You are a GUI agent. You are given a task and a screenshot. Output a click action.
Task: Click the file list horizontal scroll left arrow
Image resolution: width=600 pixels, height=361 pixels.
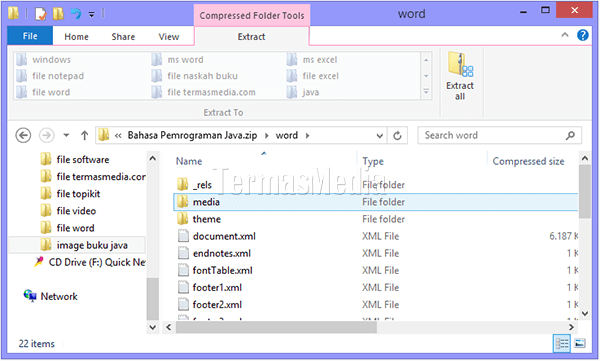point(168,327)
